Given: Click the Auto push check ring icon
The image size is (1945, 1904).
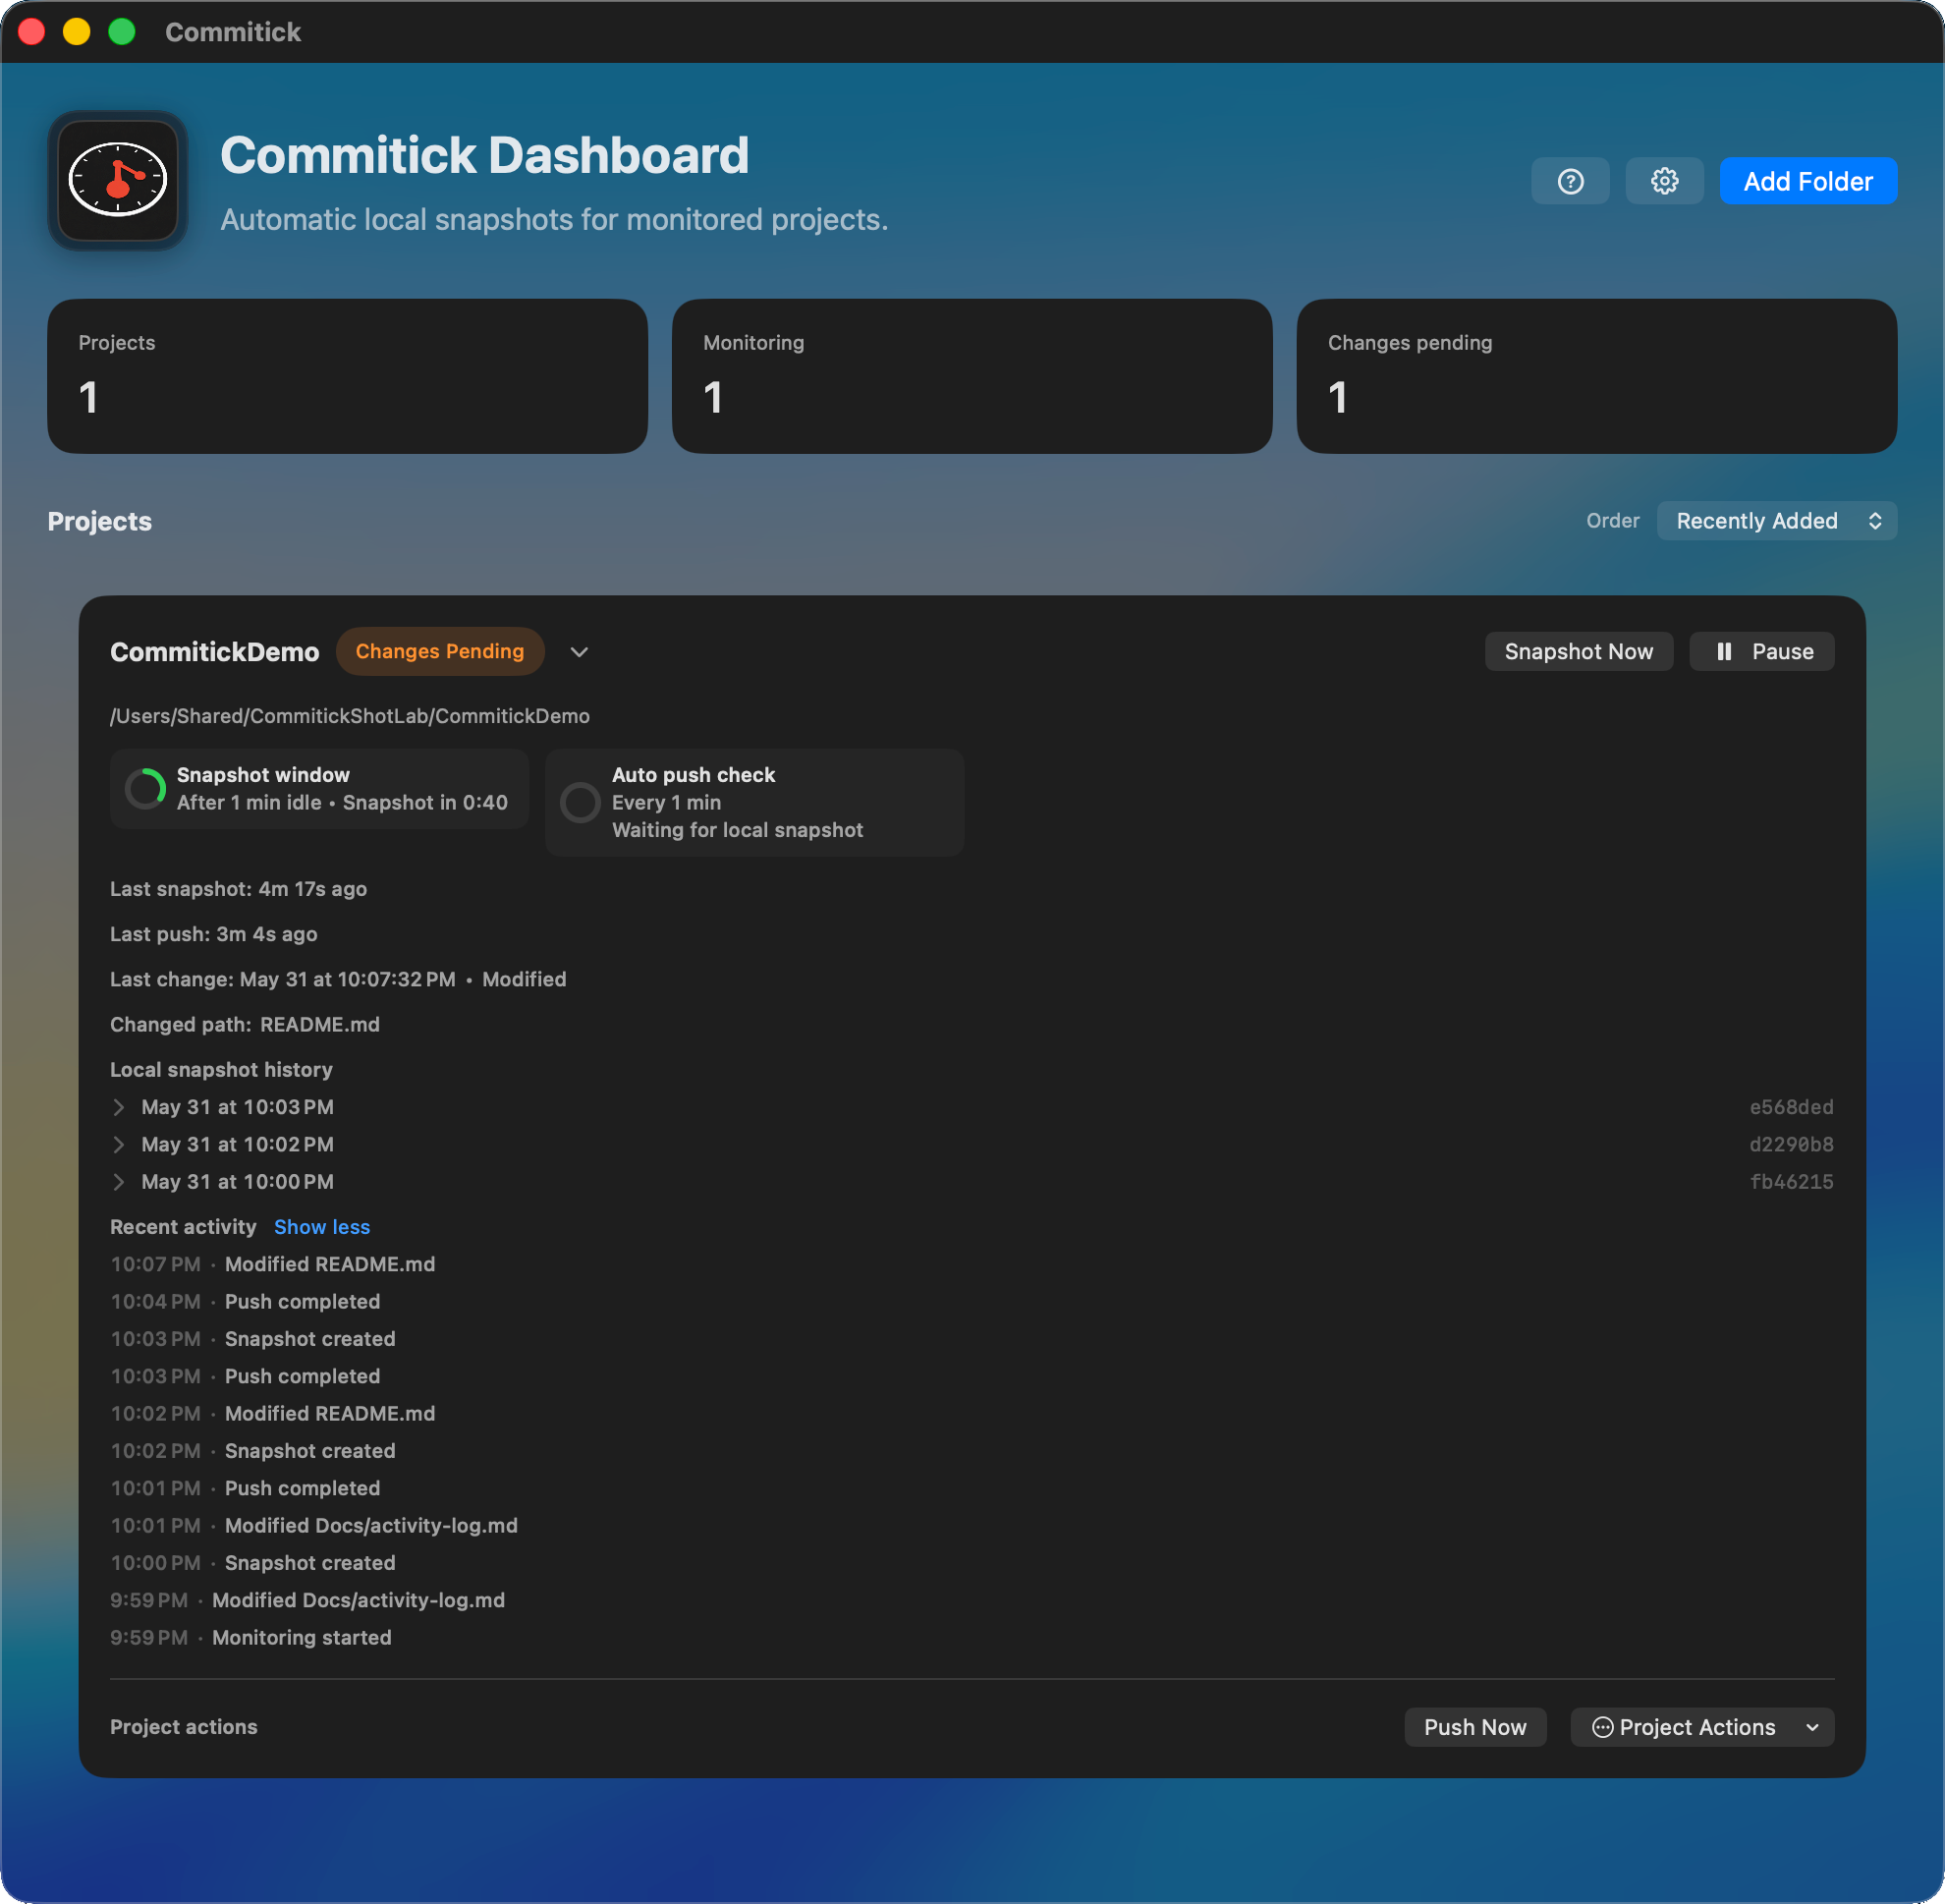Looking at the screenshot, I should pyautogui.click(x=580, y=803).
